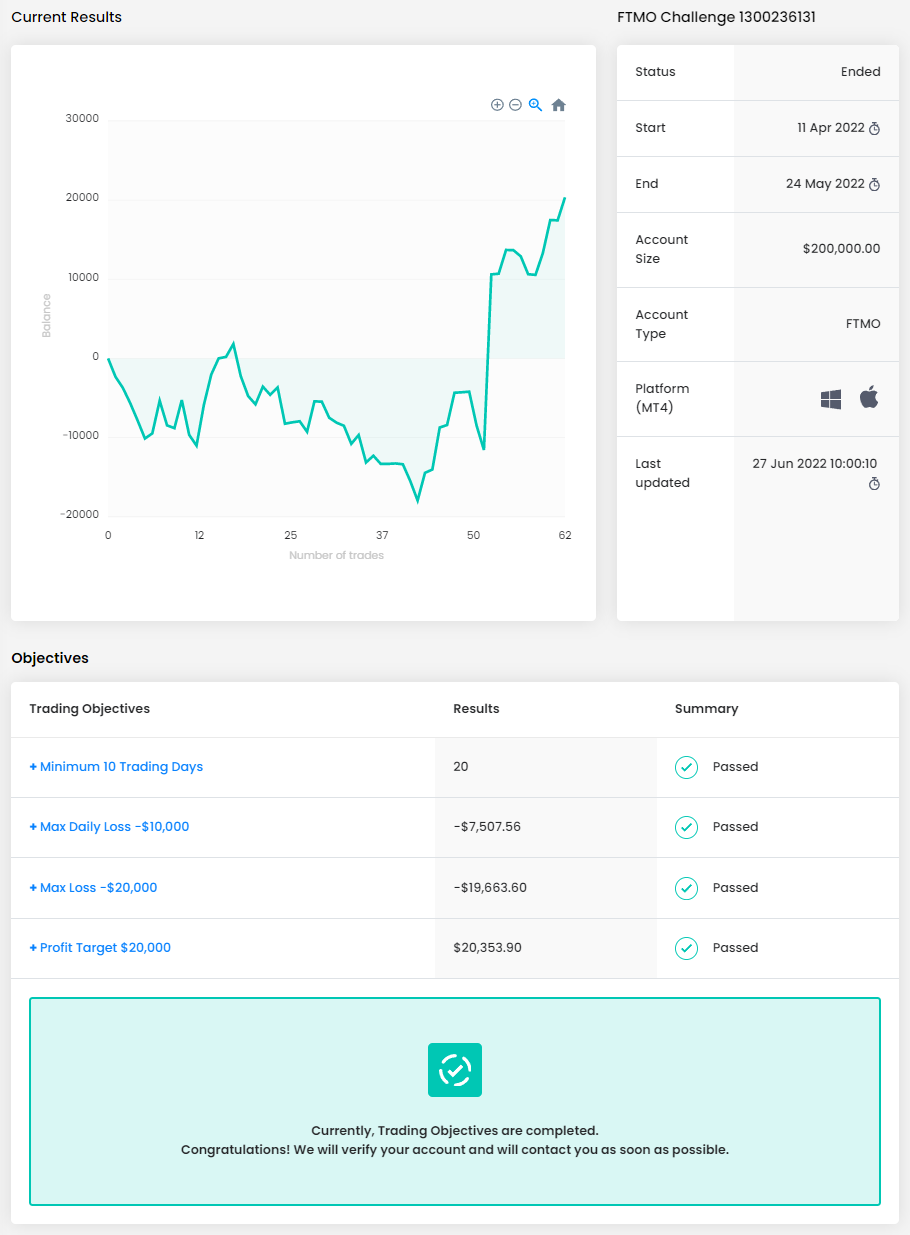
Task: Click the Passed checkmark for Profit Target
Action: click(686, 948)
